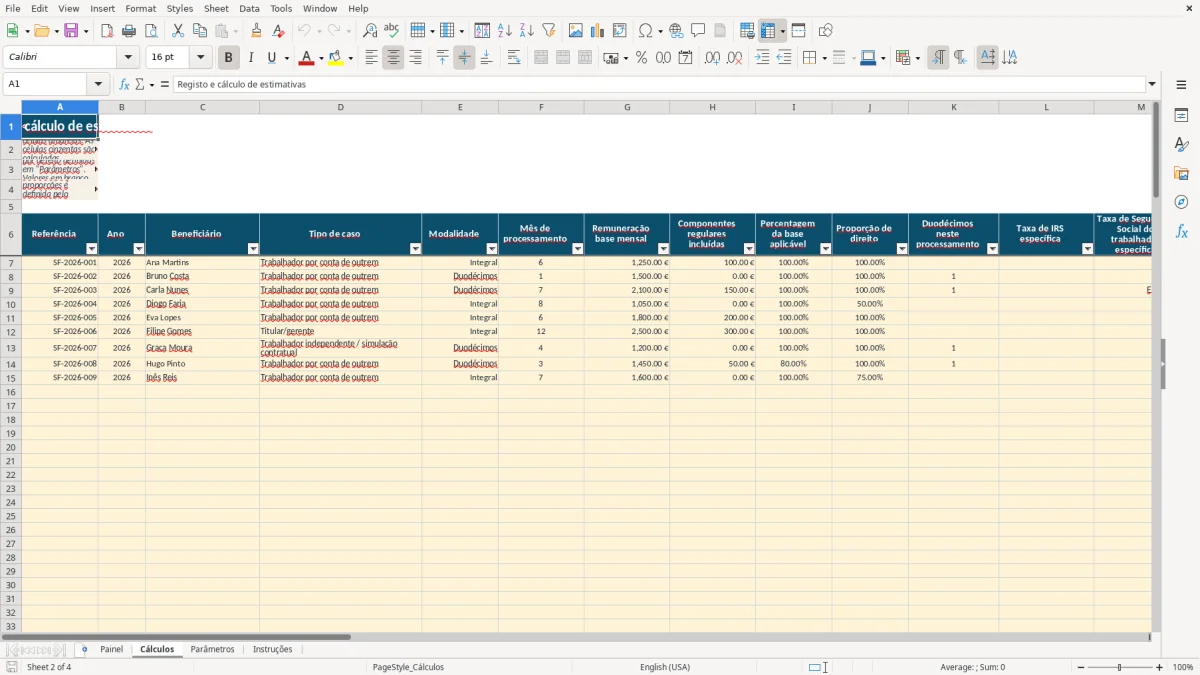Switch to the Painel sheet tab
Viewport: 1200px width, 675px height.
coord(112,649)
